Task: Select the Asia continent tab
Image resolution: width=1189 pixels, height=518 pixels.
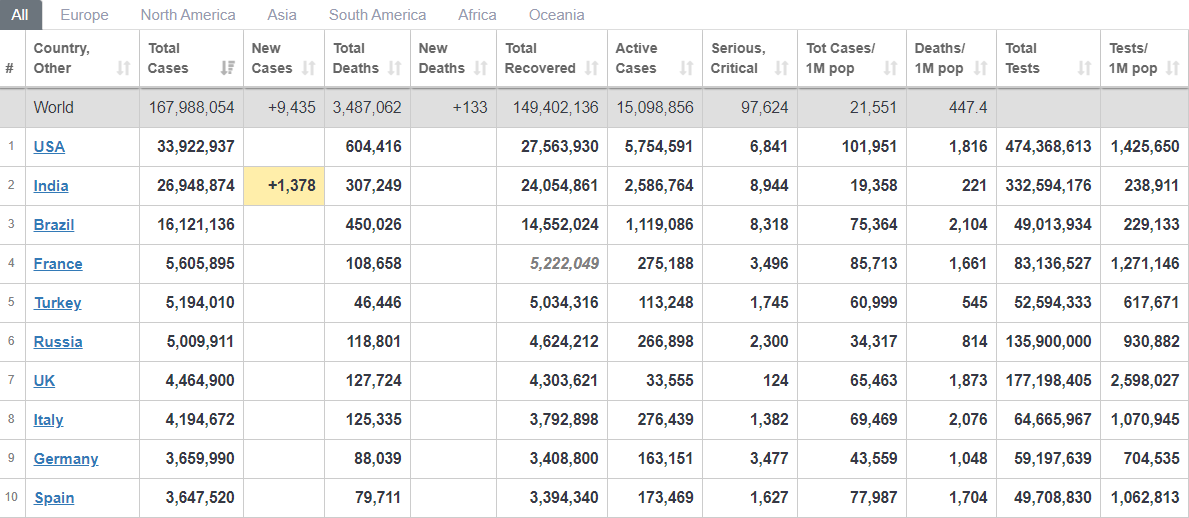Action: 282,15
